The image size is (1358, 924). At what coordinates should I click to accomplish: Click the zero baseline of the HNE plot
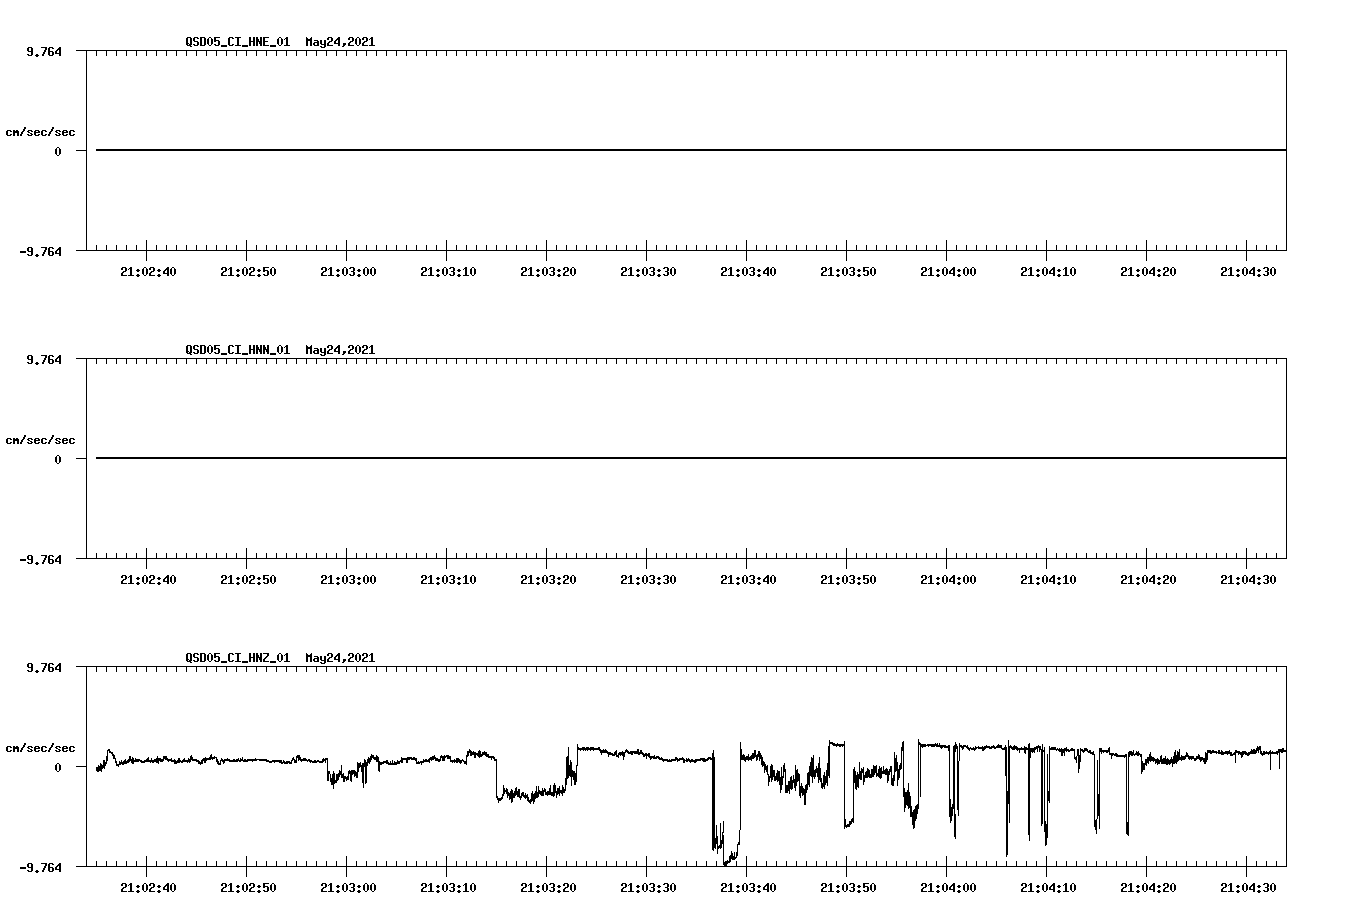tap(400, 148)
